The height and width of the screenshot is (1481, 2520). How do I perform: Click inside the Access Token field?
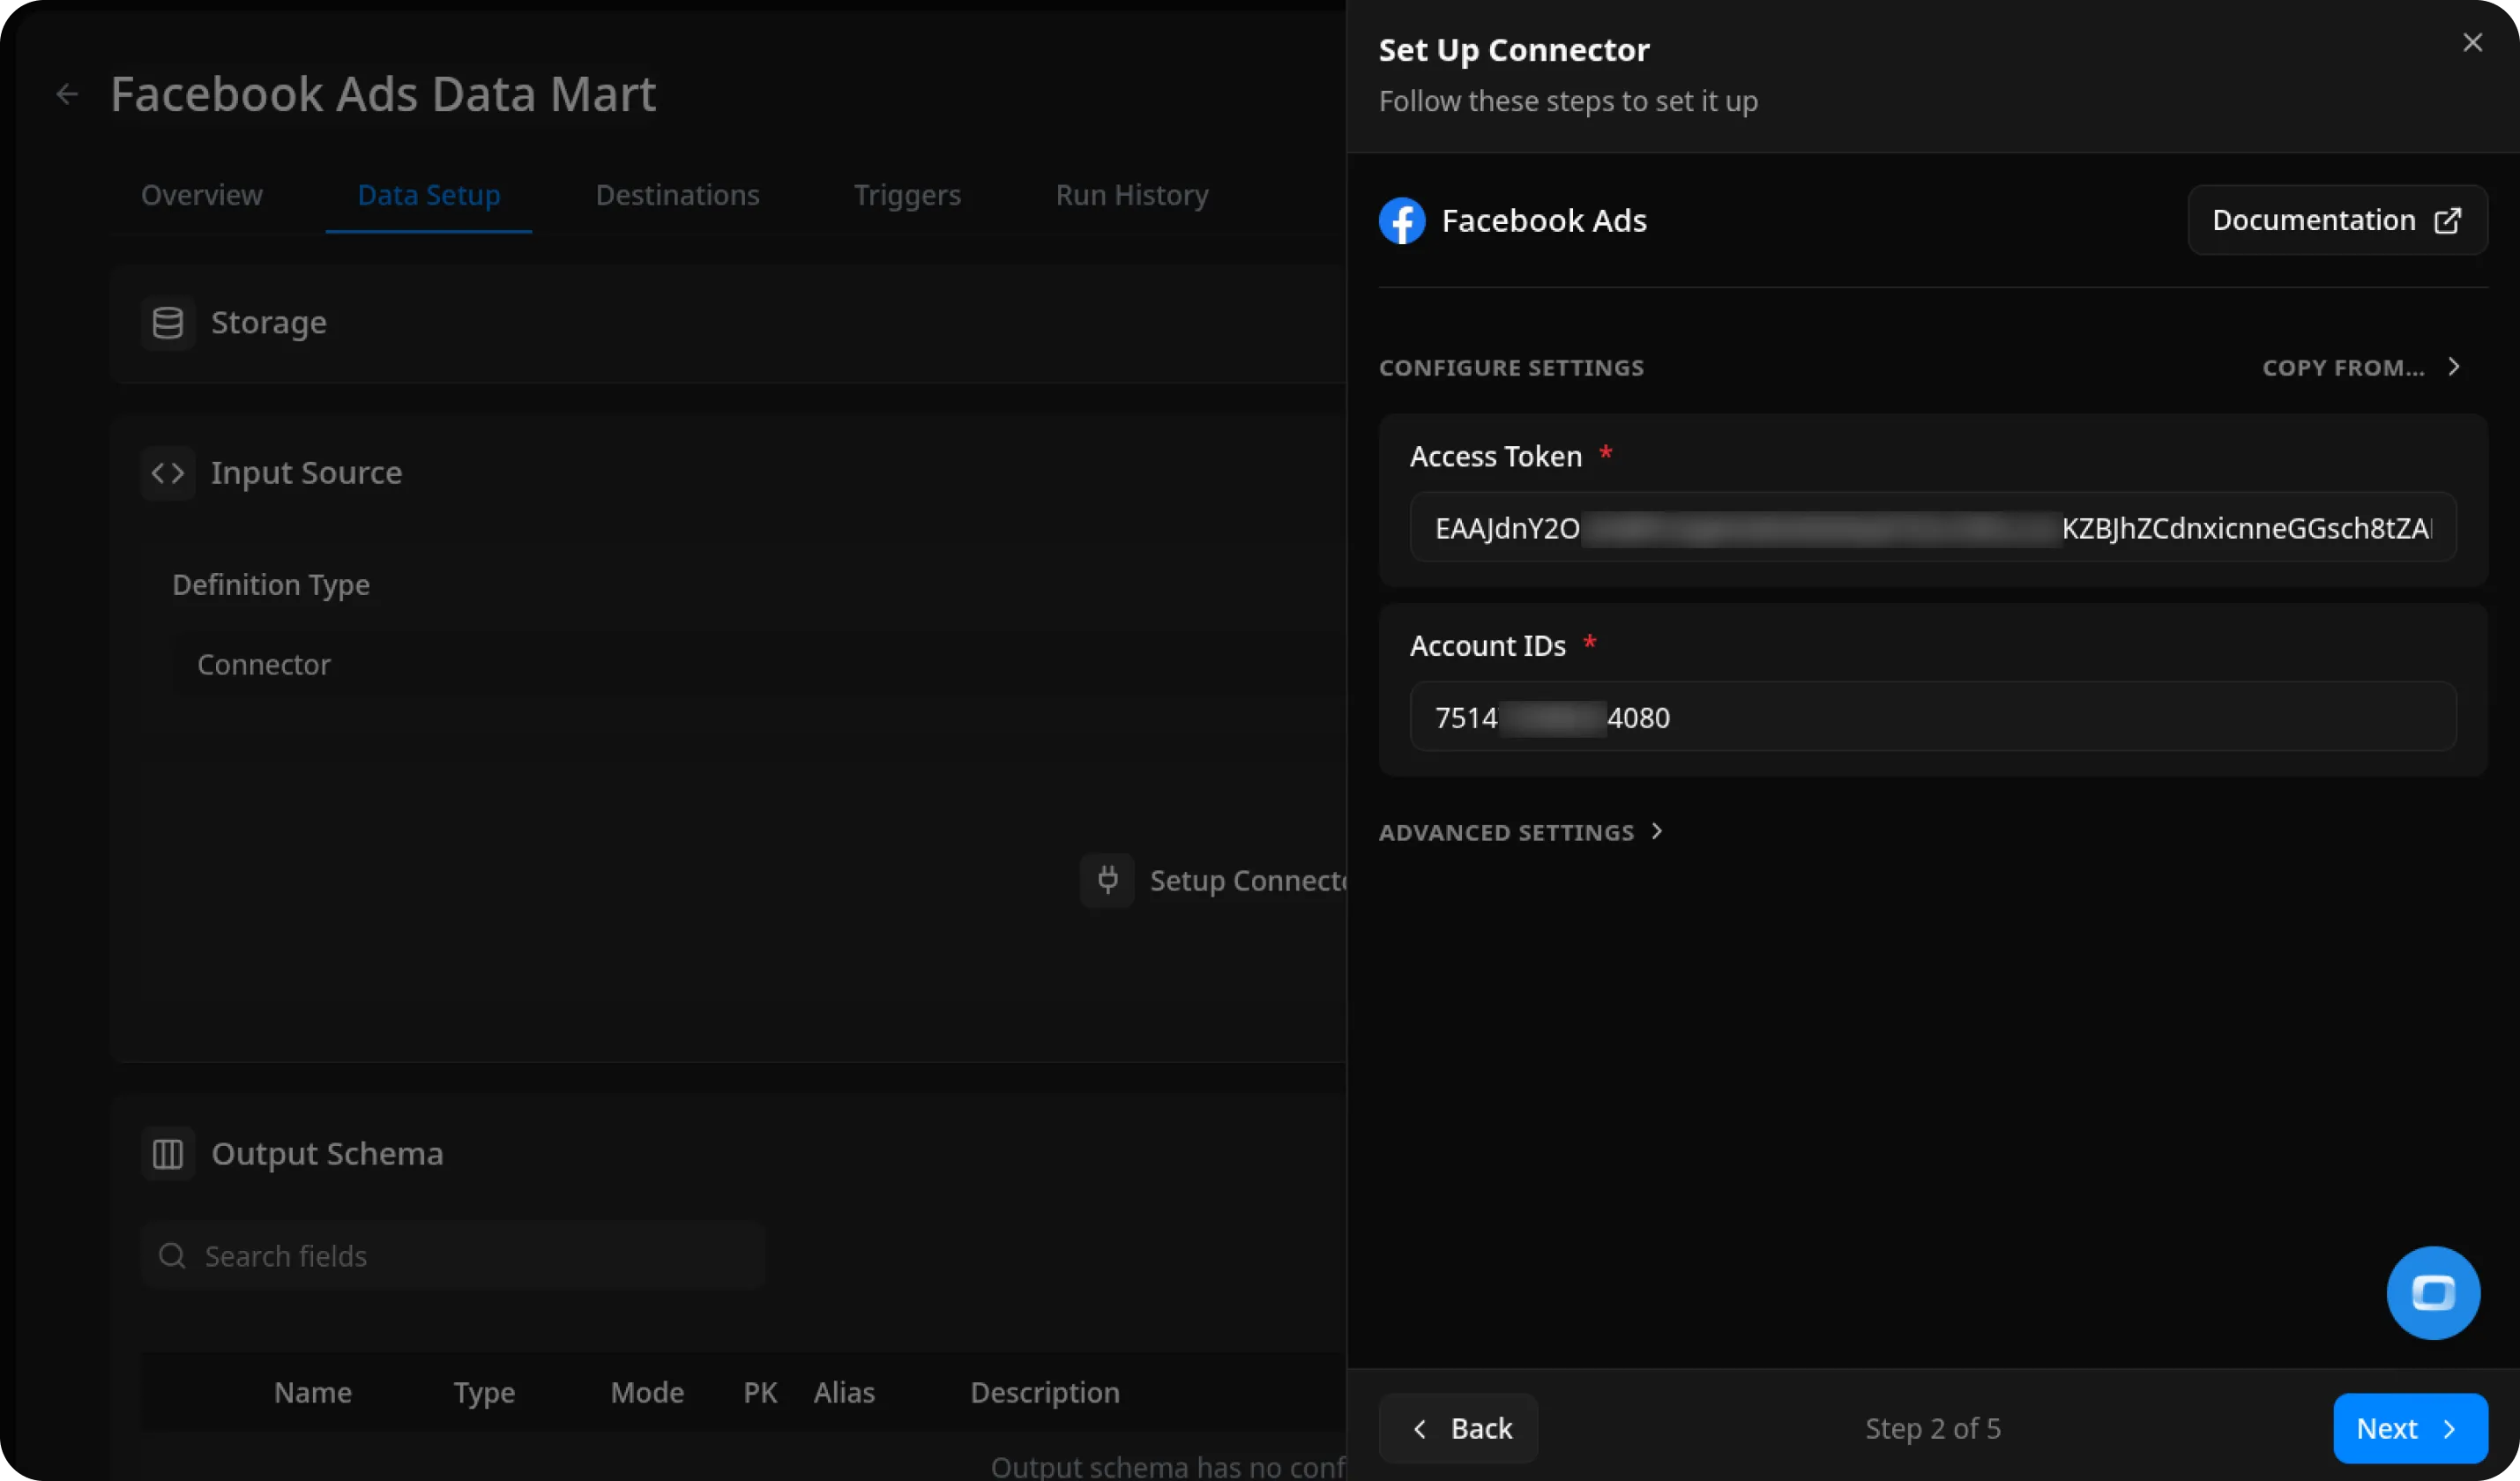click(1930, 528)
